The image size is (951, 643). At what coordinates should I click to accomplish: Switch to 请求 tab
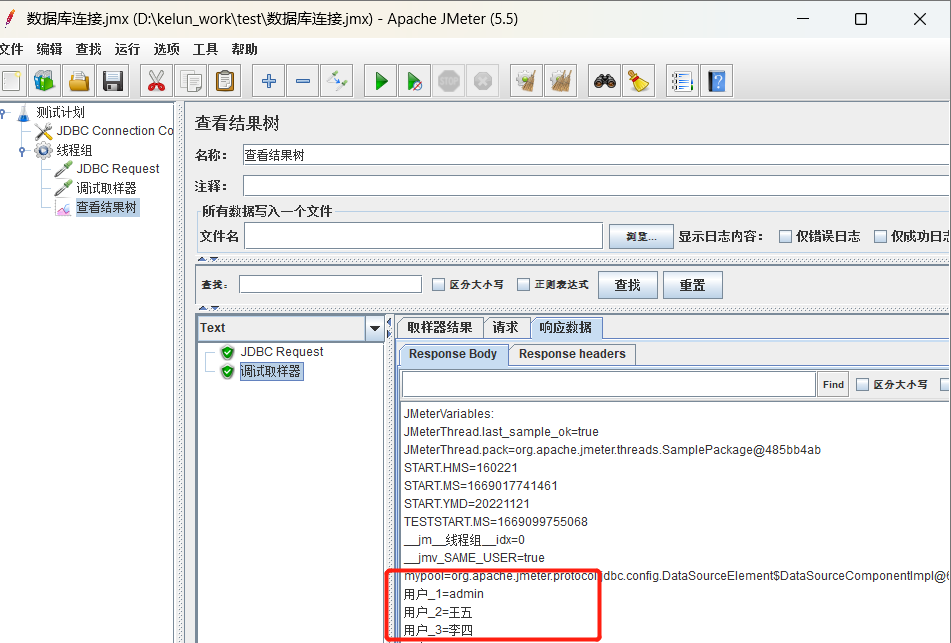505,328
